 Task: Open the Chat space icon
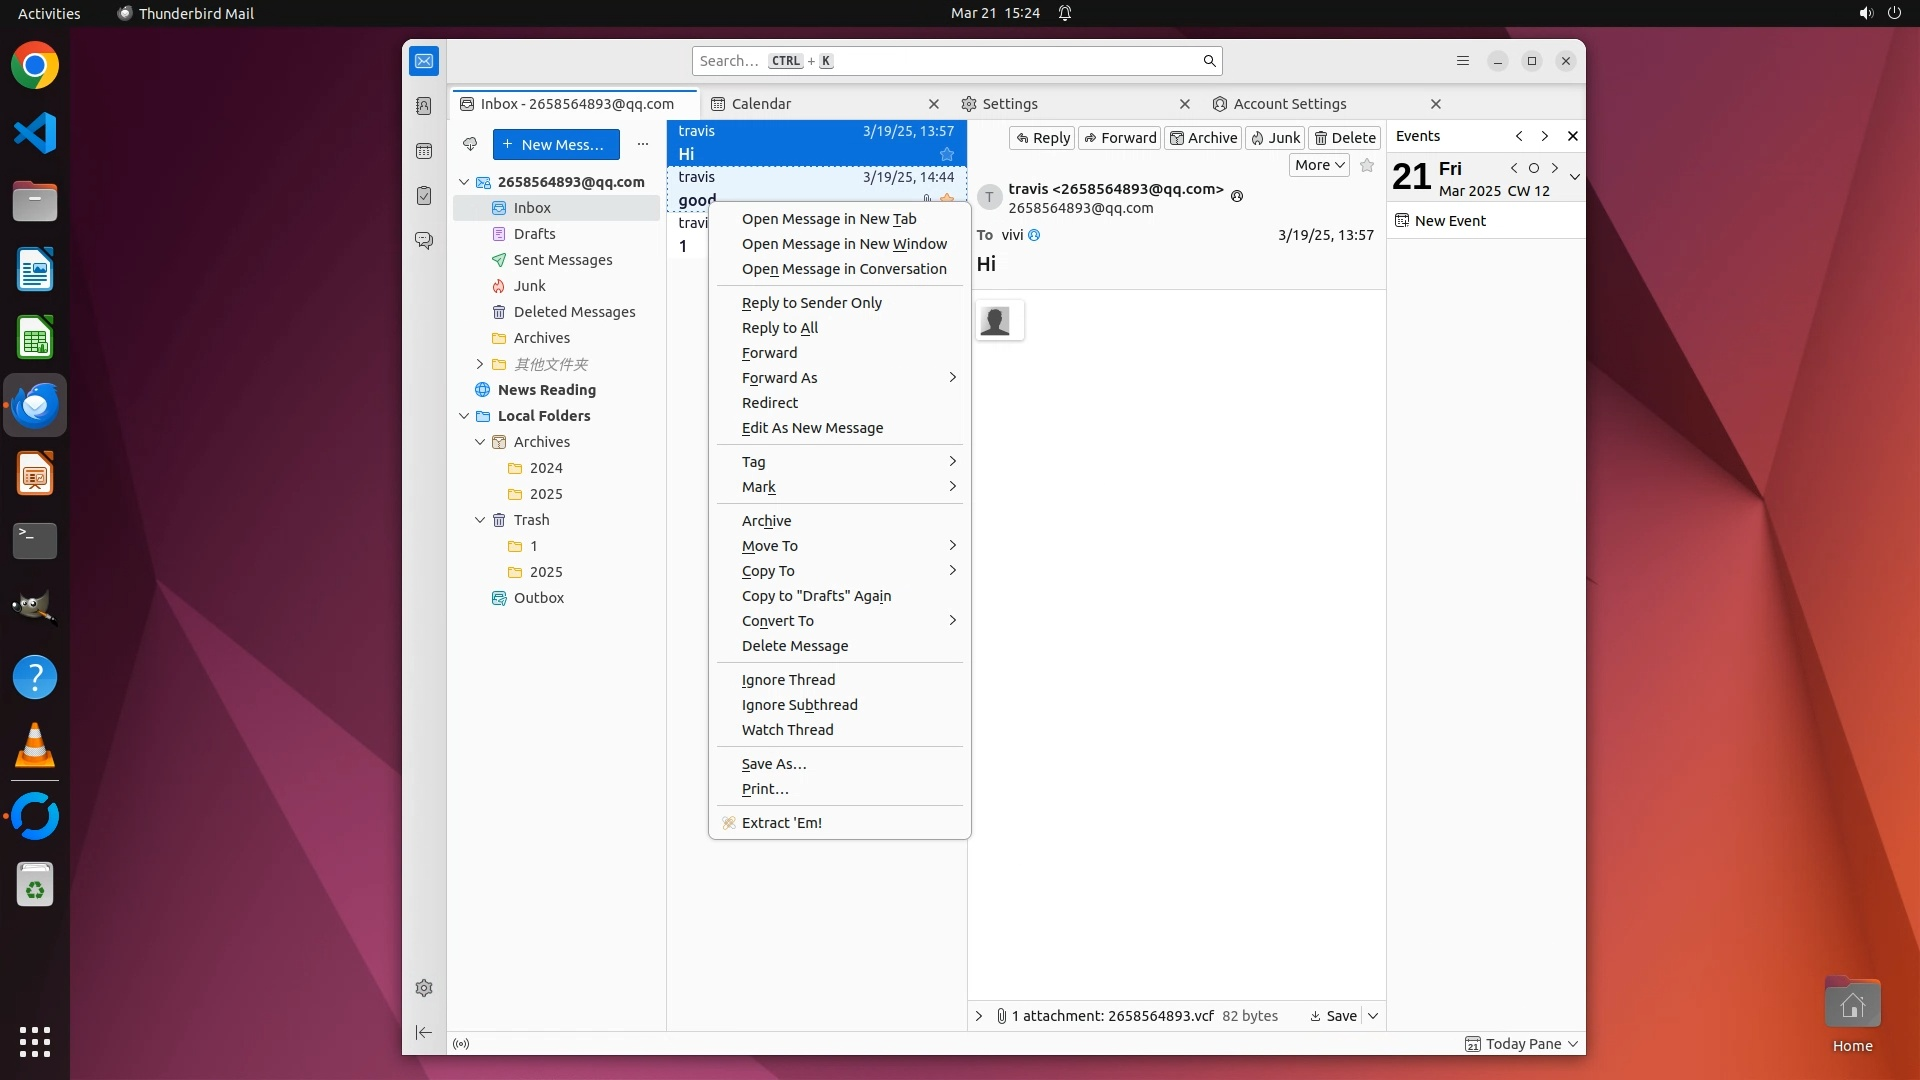424,241
